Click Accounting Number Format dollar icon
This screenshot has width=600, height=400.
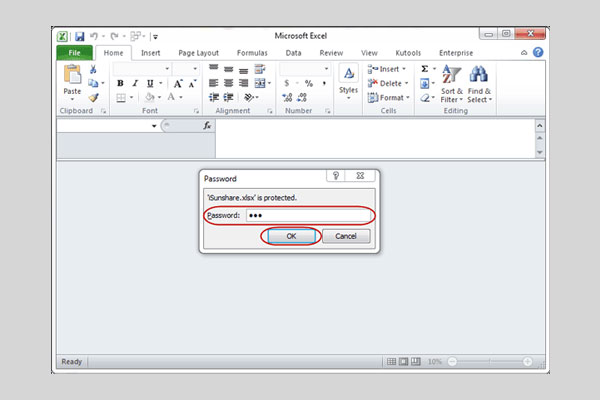[x=287, y=83]
